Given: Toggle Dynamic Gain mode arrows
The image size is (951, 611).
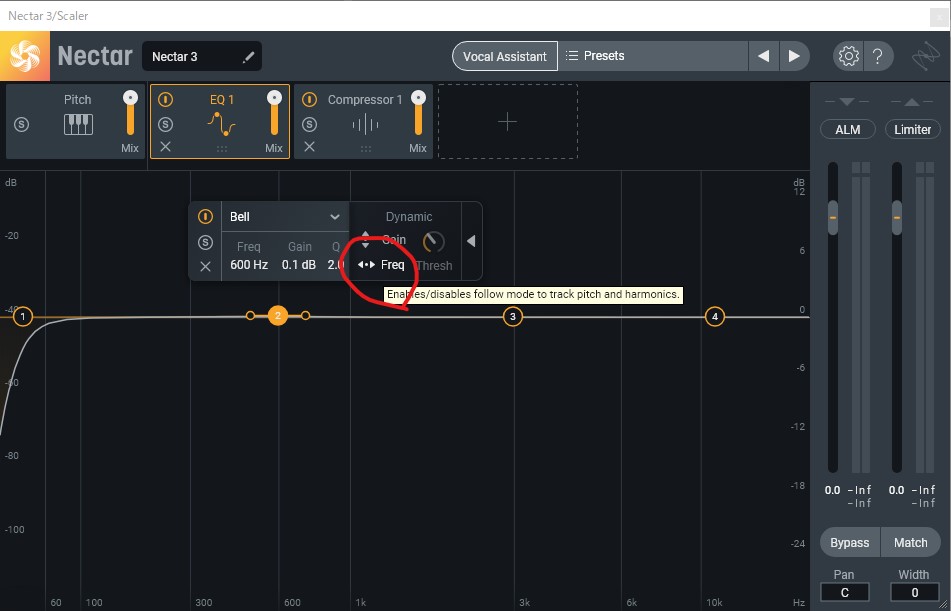Looking at the screenshot, I should click(x=365, y=240).
